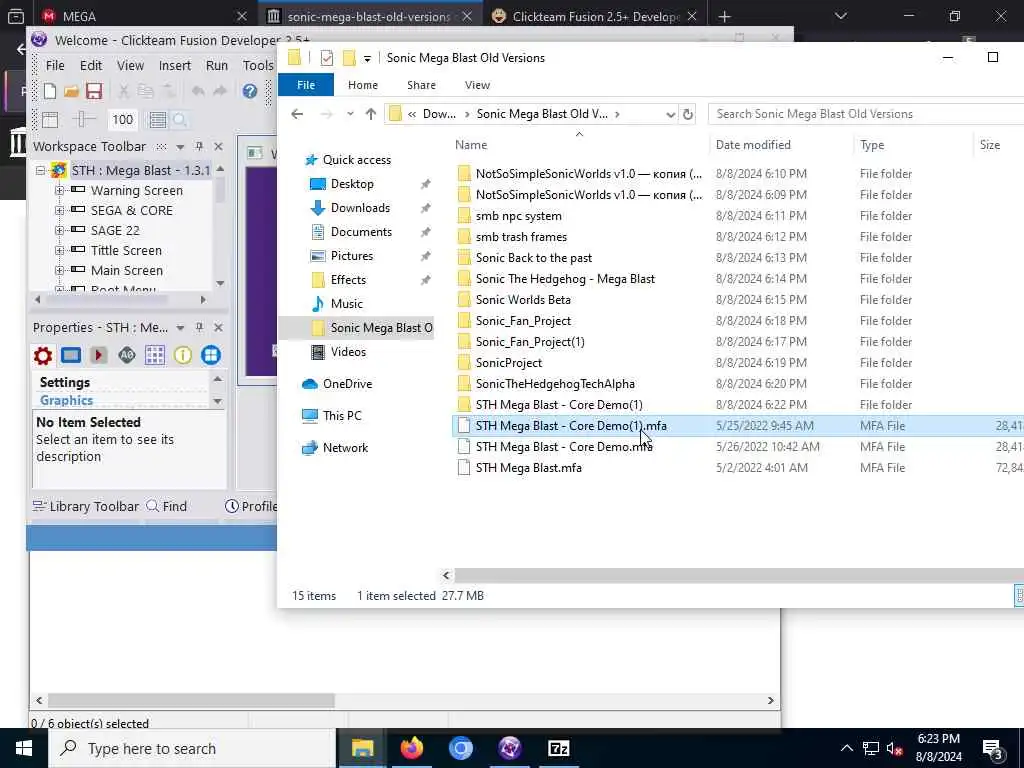Open the Edit menu in Fusion
1024x768 pixels.
click(x=91, y=65)
